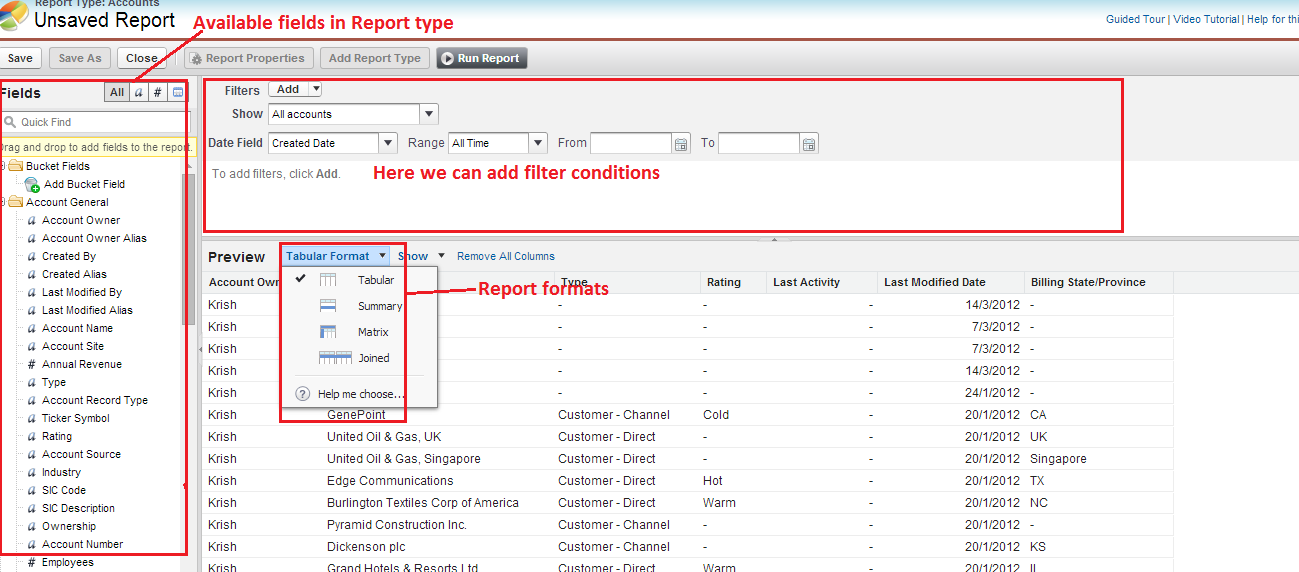Click Add Report Type button
The width and height of the screenshot is (1299, 572).
[375, 58]
